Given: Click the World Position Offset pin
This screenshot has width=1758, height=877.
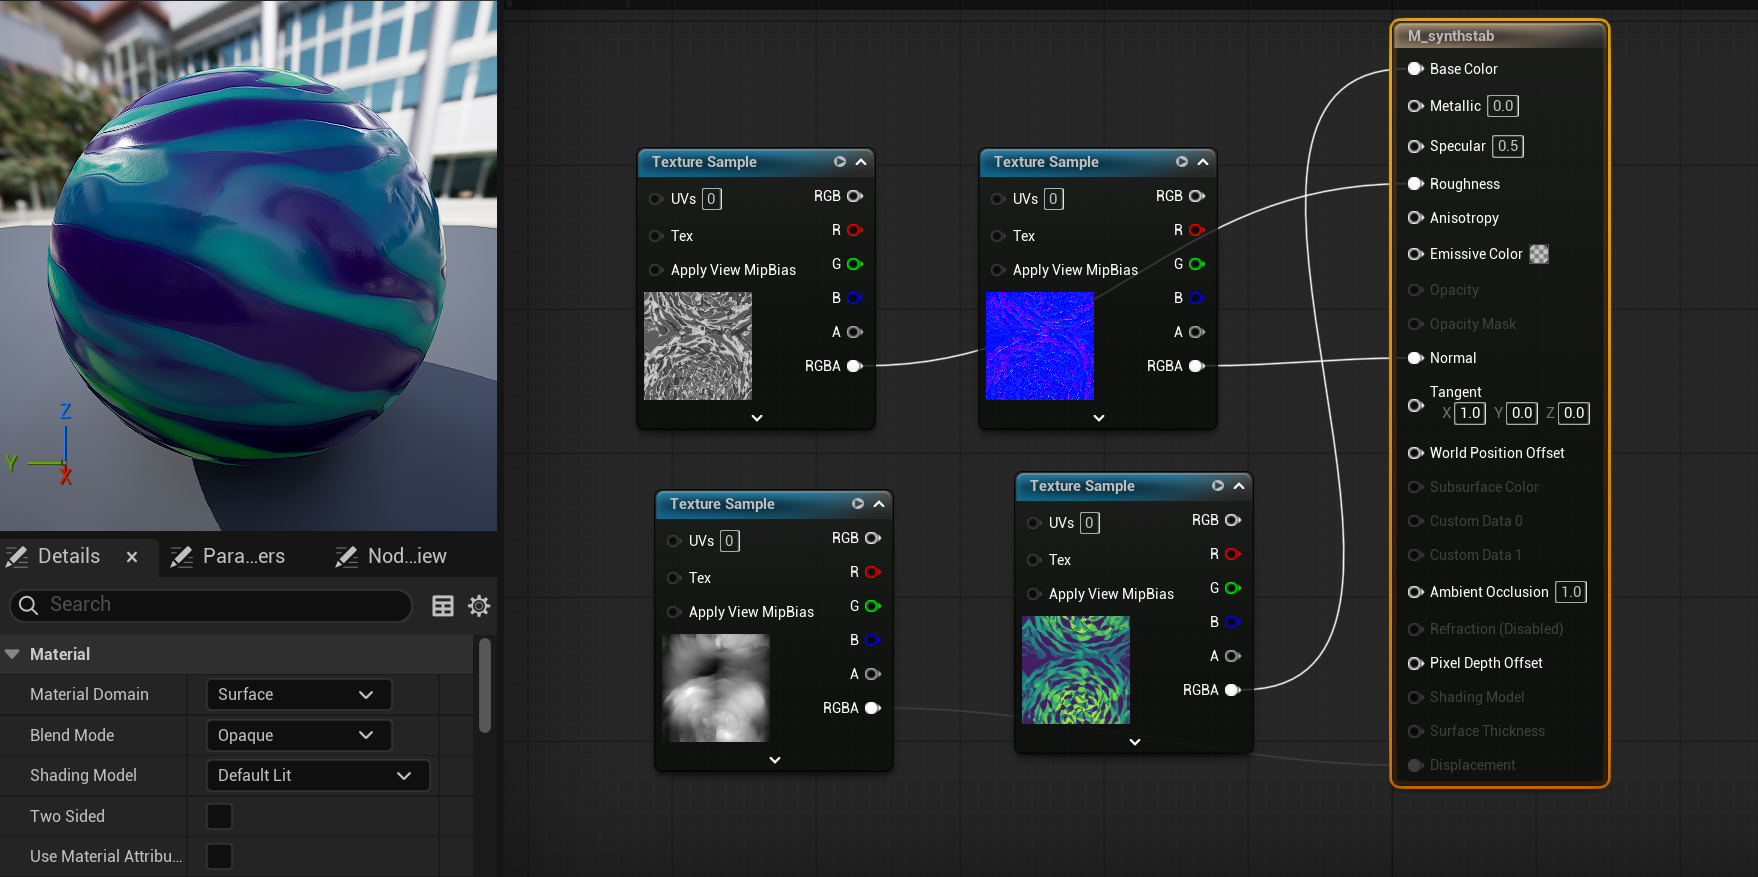Looking at the screenshot, I should (x=1416, y=453).
